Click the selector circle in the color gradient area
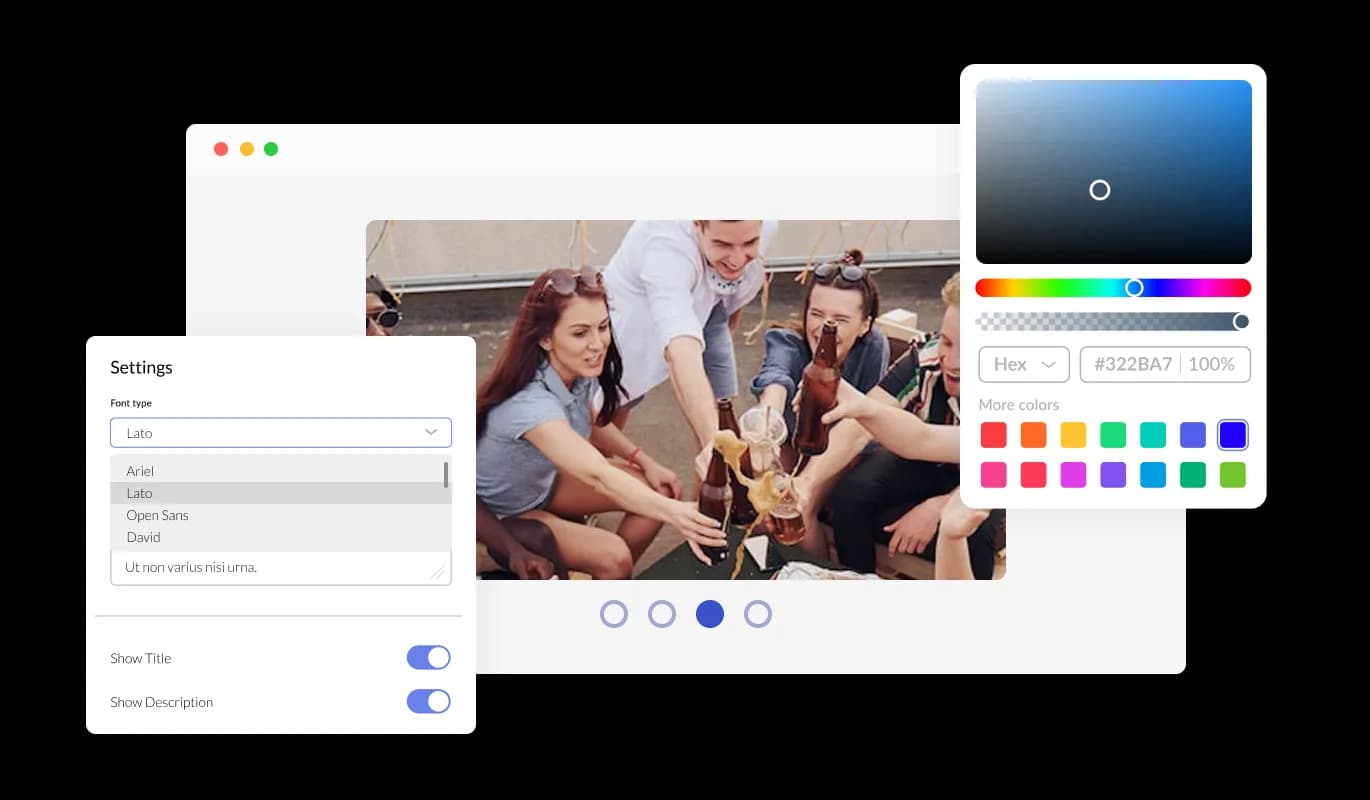The height and width of the screenshot is (800, 1370). coord(1100,189)
